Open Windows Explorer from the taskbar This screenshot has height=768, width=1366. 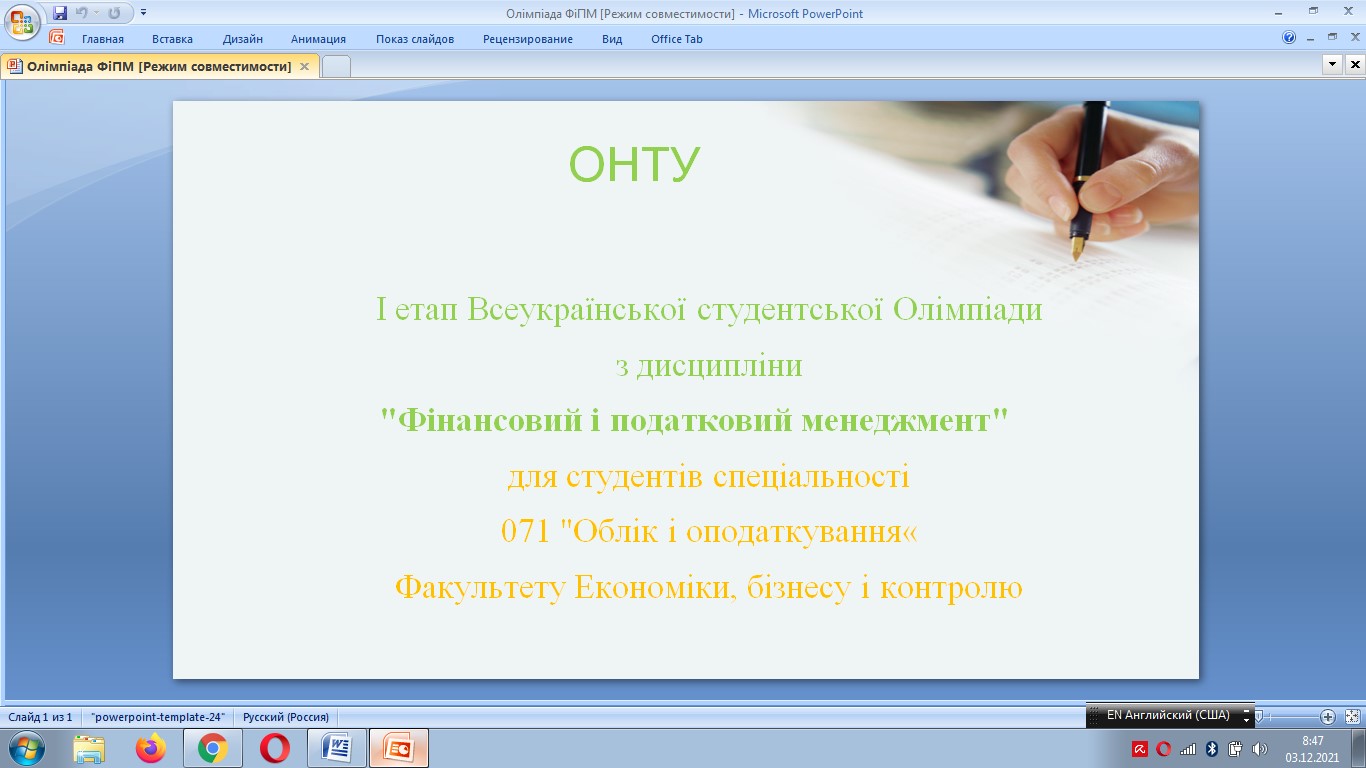(x=89, y=748)
